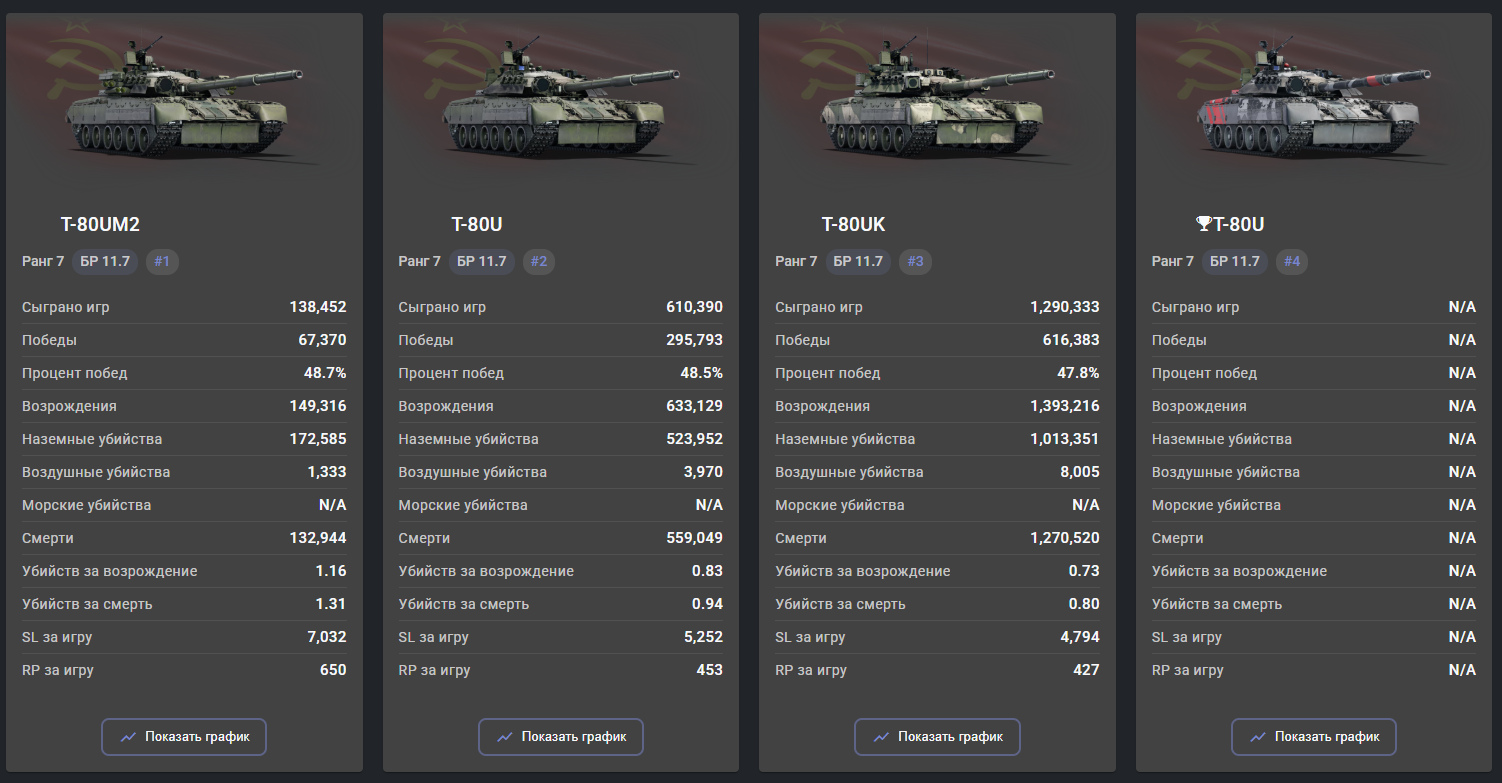
Task: Show the graph for T-80UK
Action: pos(937,737)
